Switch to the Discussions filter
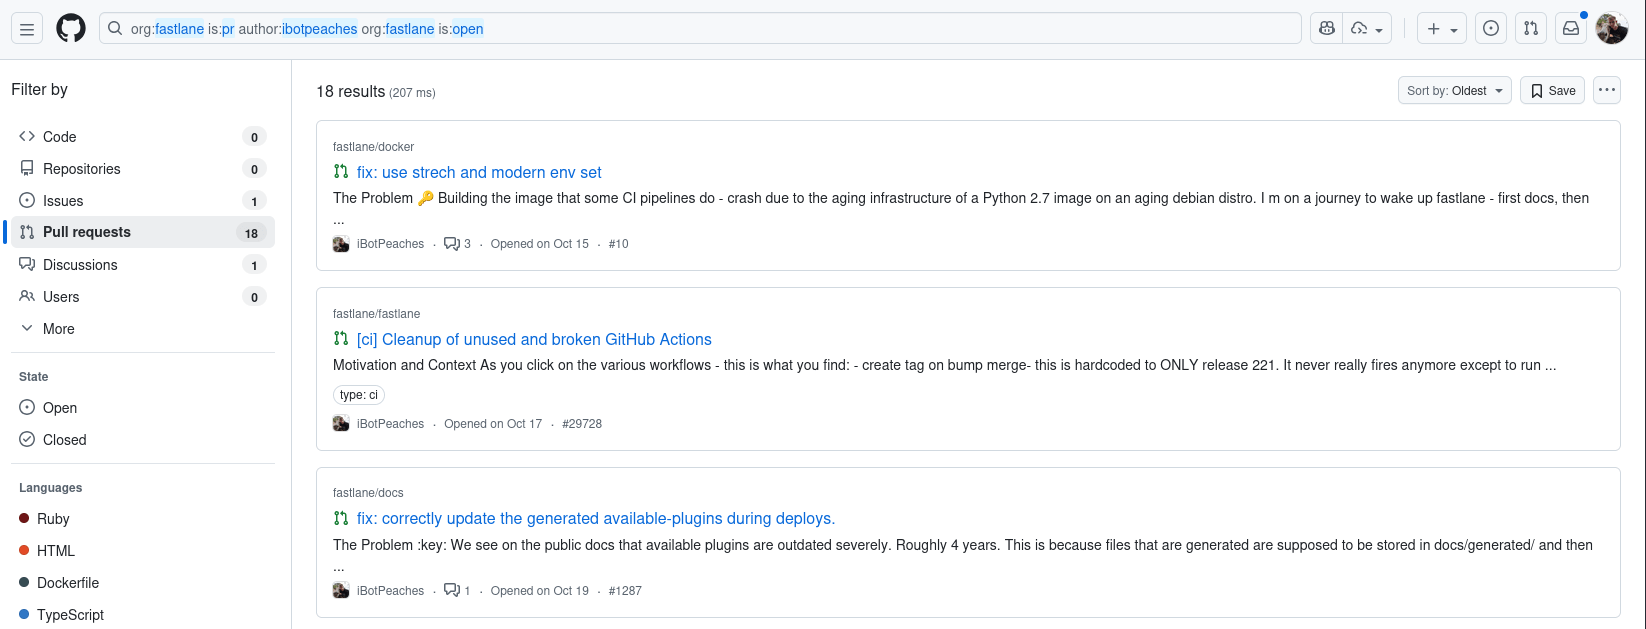 [x=80, y=265]
